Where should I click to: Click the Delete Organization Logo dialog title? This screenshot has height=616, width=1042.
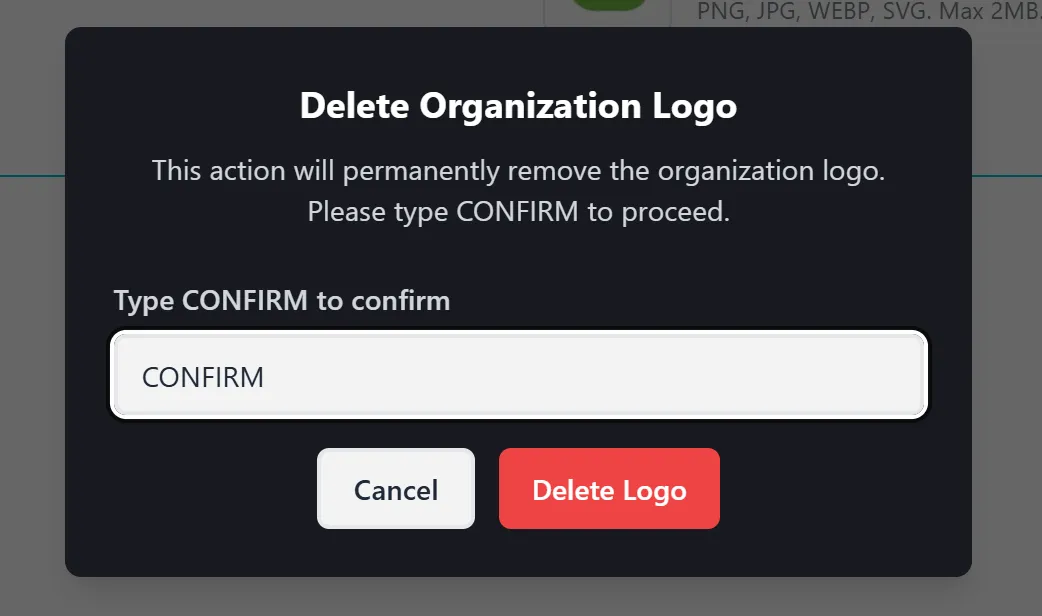click(517, 105)
